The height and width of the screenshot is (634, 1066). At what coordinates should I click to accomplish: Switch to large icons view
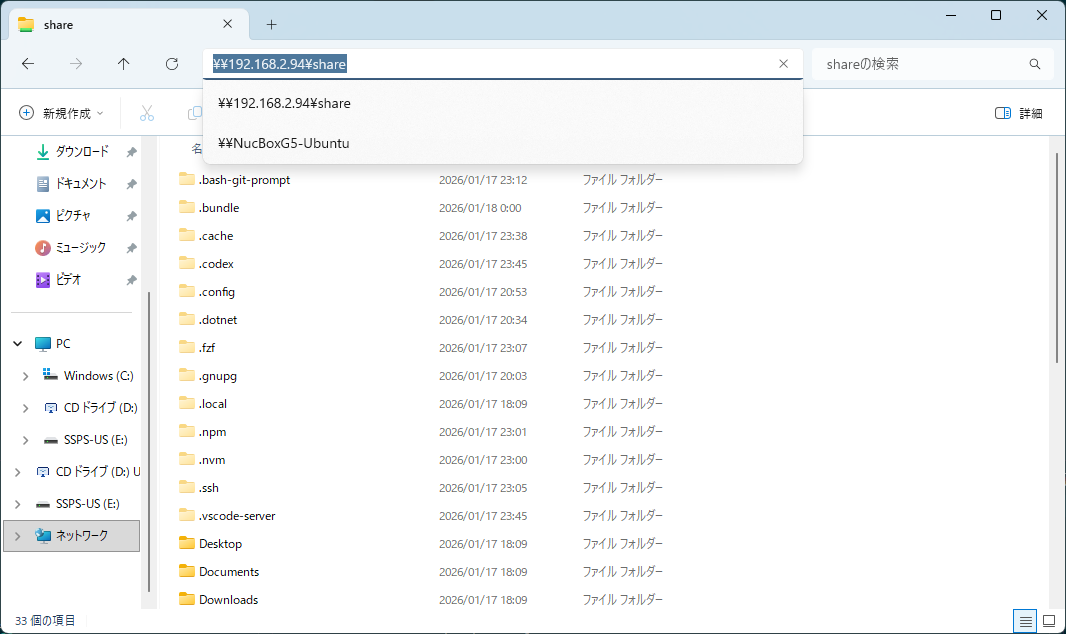pyautogui.click(x=1048, y=622)
